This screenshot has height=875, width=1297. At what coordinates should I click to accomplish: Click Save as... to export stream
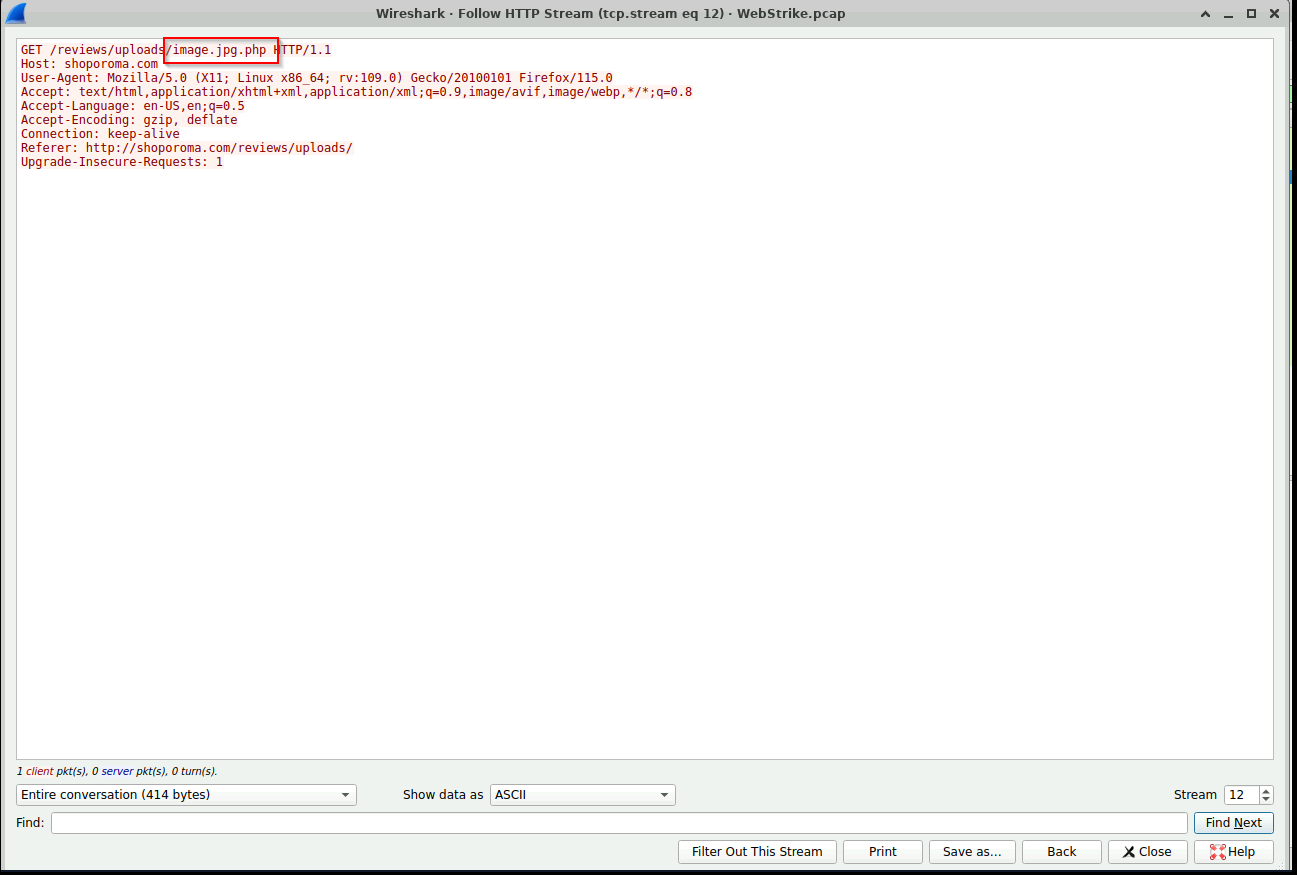coord(971,852)
